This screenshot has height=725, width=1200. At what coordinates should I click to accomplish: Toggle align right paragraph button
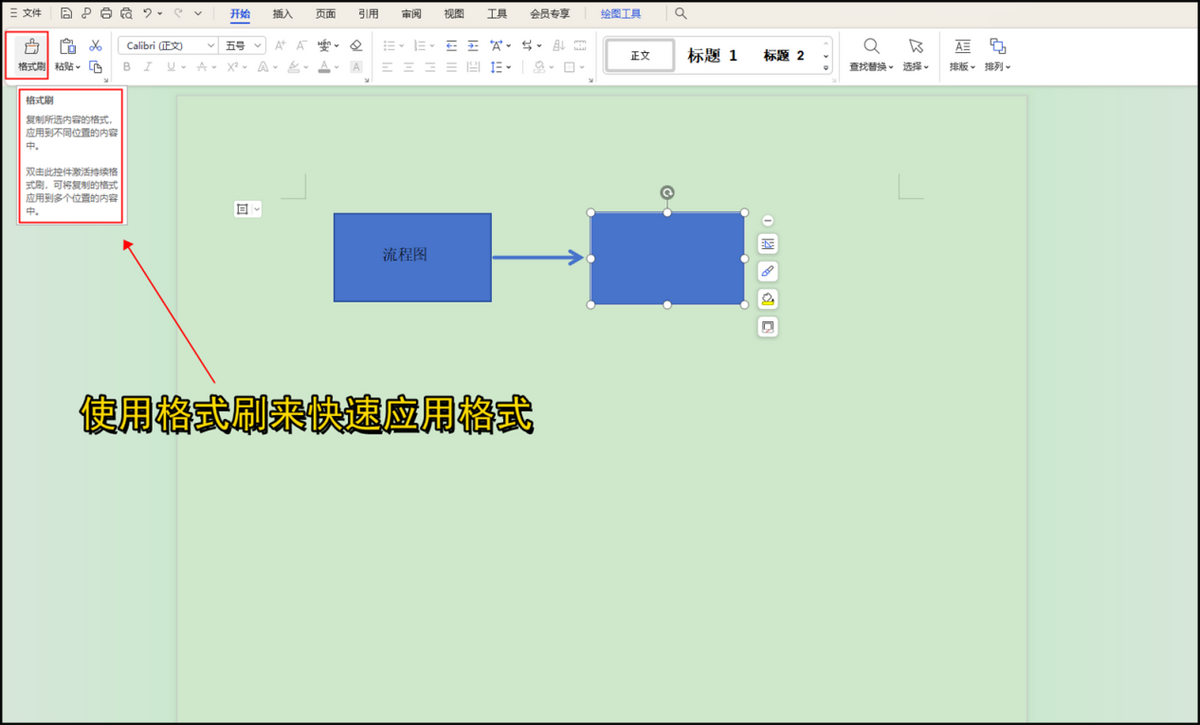[x=430, y=67]
